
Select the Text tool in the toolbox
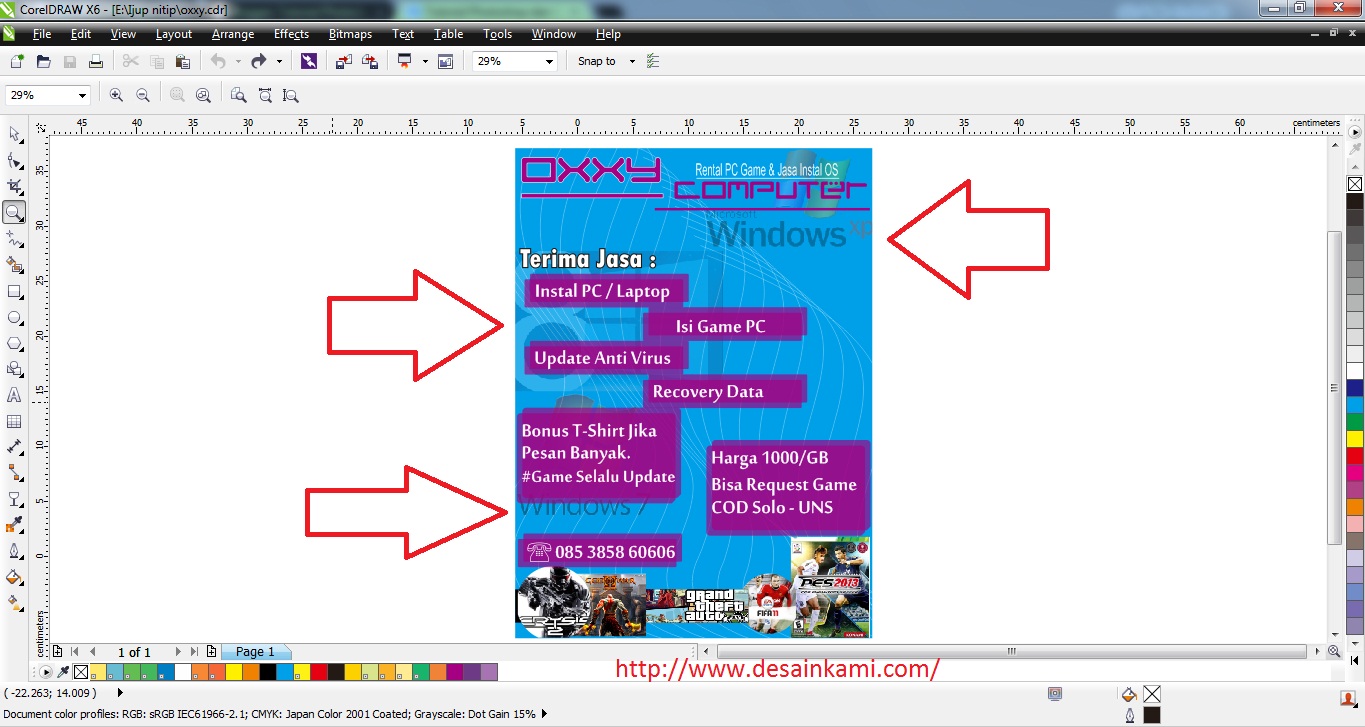(x=14, y=395)
